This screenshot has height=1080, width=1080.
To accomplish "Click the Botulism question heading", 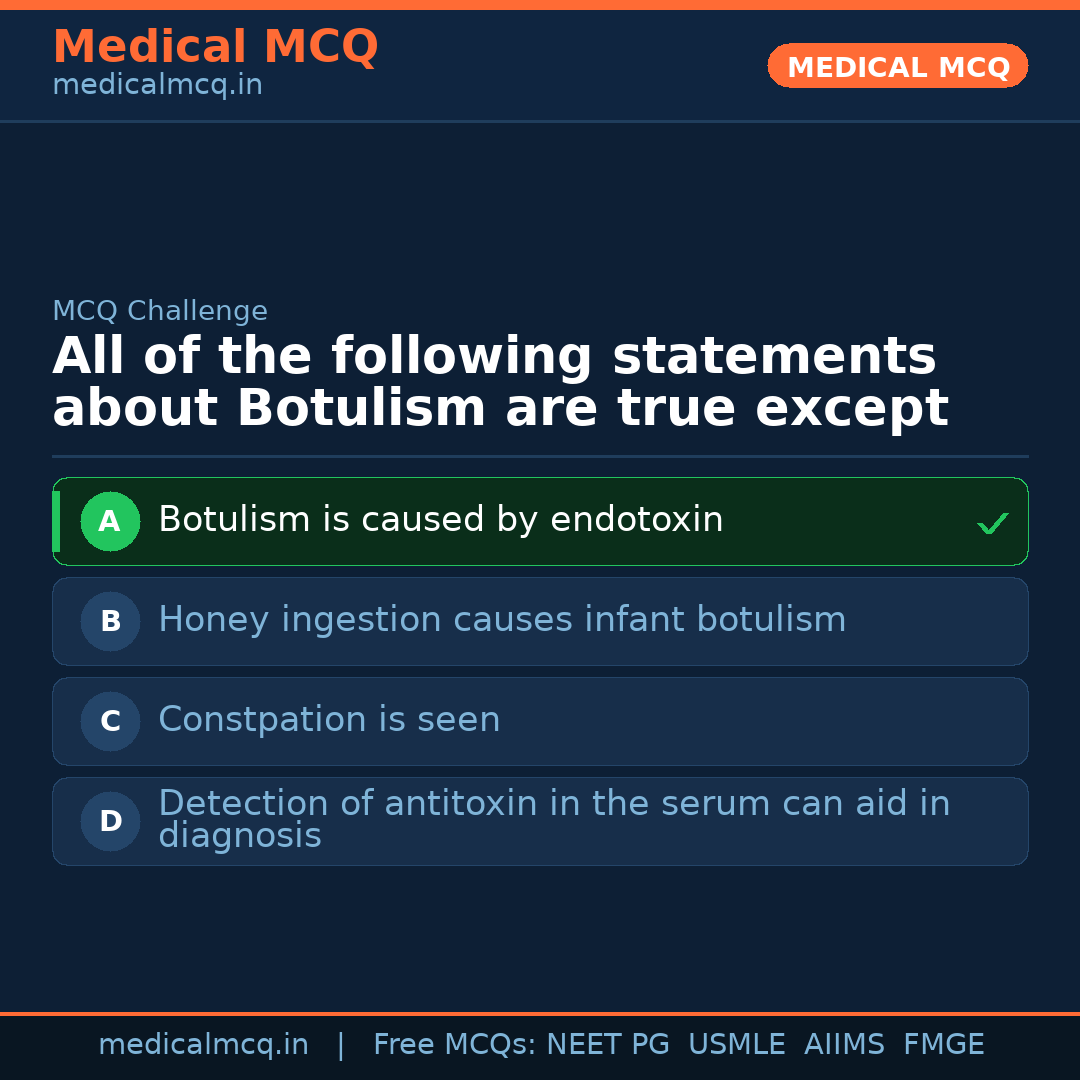I will (500, 383).
